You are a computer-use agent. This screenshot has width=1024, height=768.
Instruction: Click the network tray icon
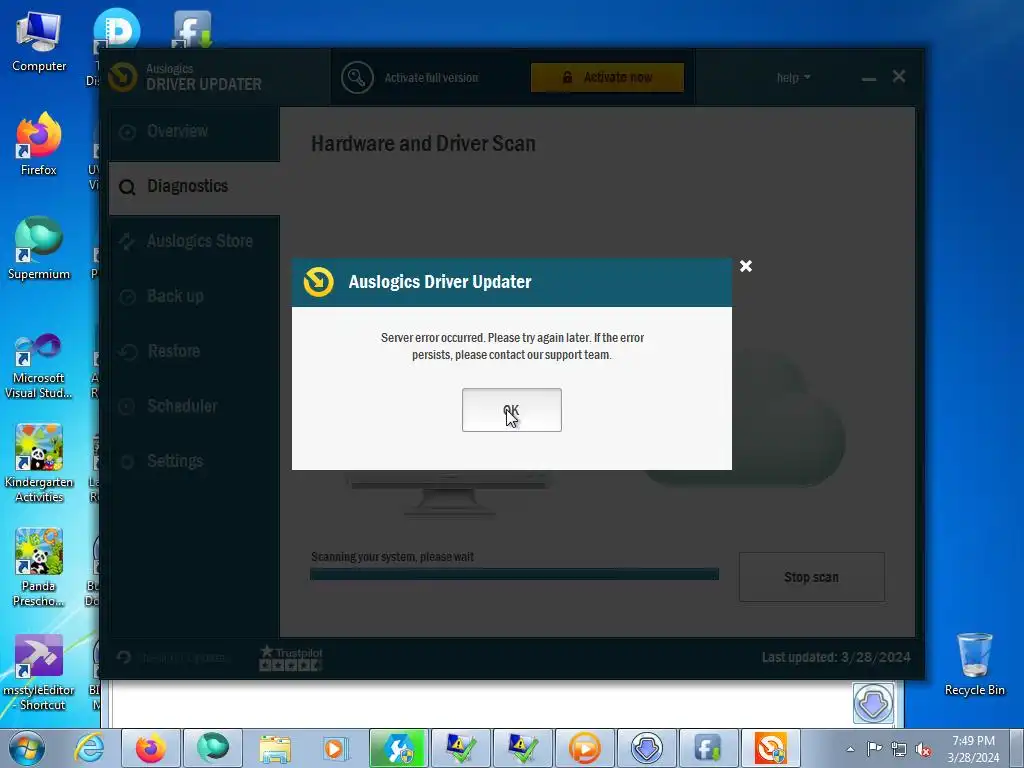click(899, 749)
